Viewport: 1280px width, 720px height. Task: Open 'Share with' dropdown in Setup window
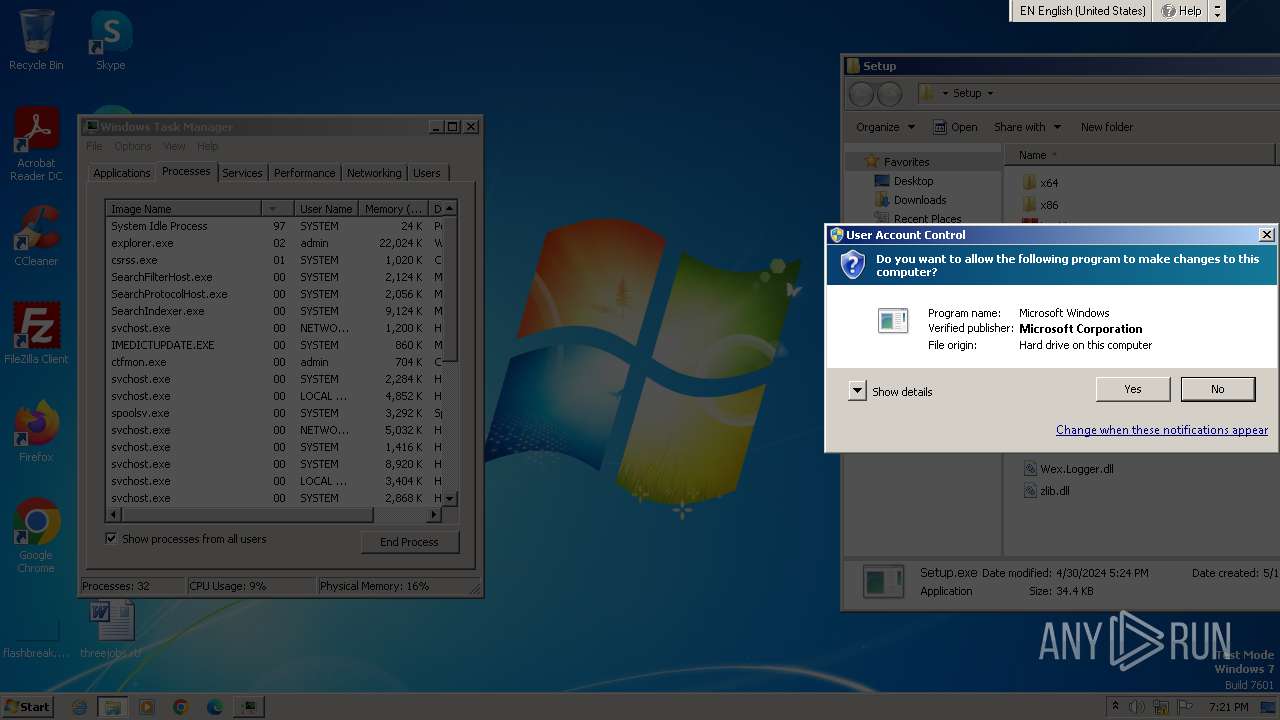tap(1027, 127)
